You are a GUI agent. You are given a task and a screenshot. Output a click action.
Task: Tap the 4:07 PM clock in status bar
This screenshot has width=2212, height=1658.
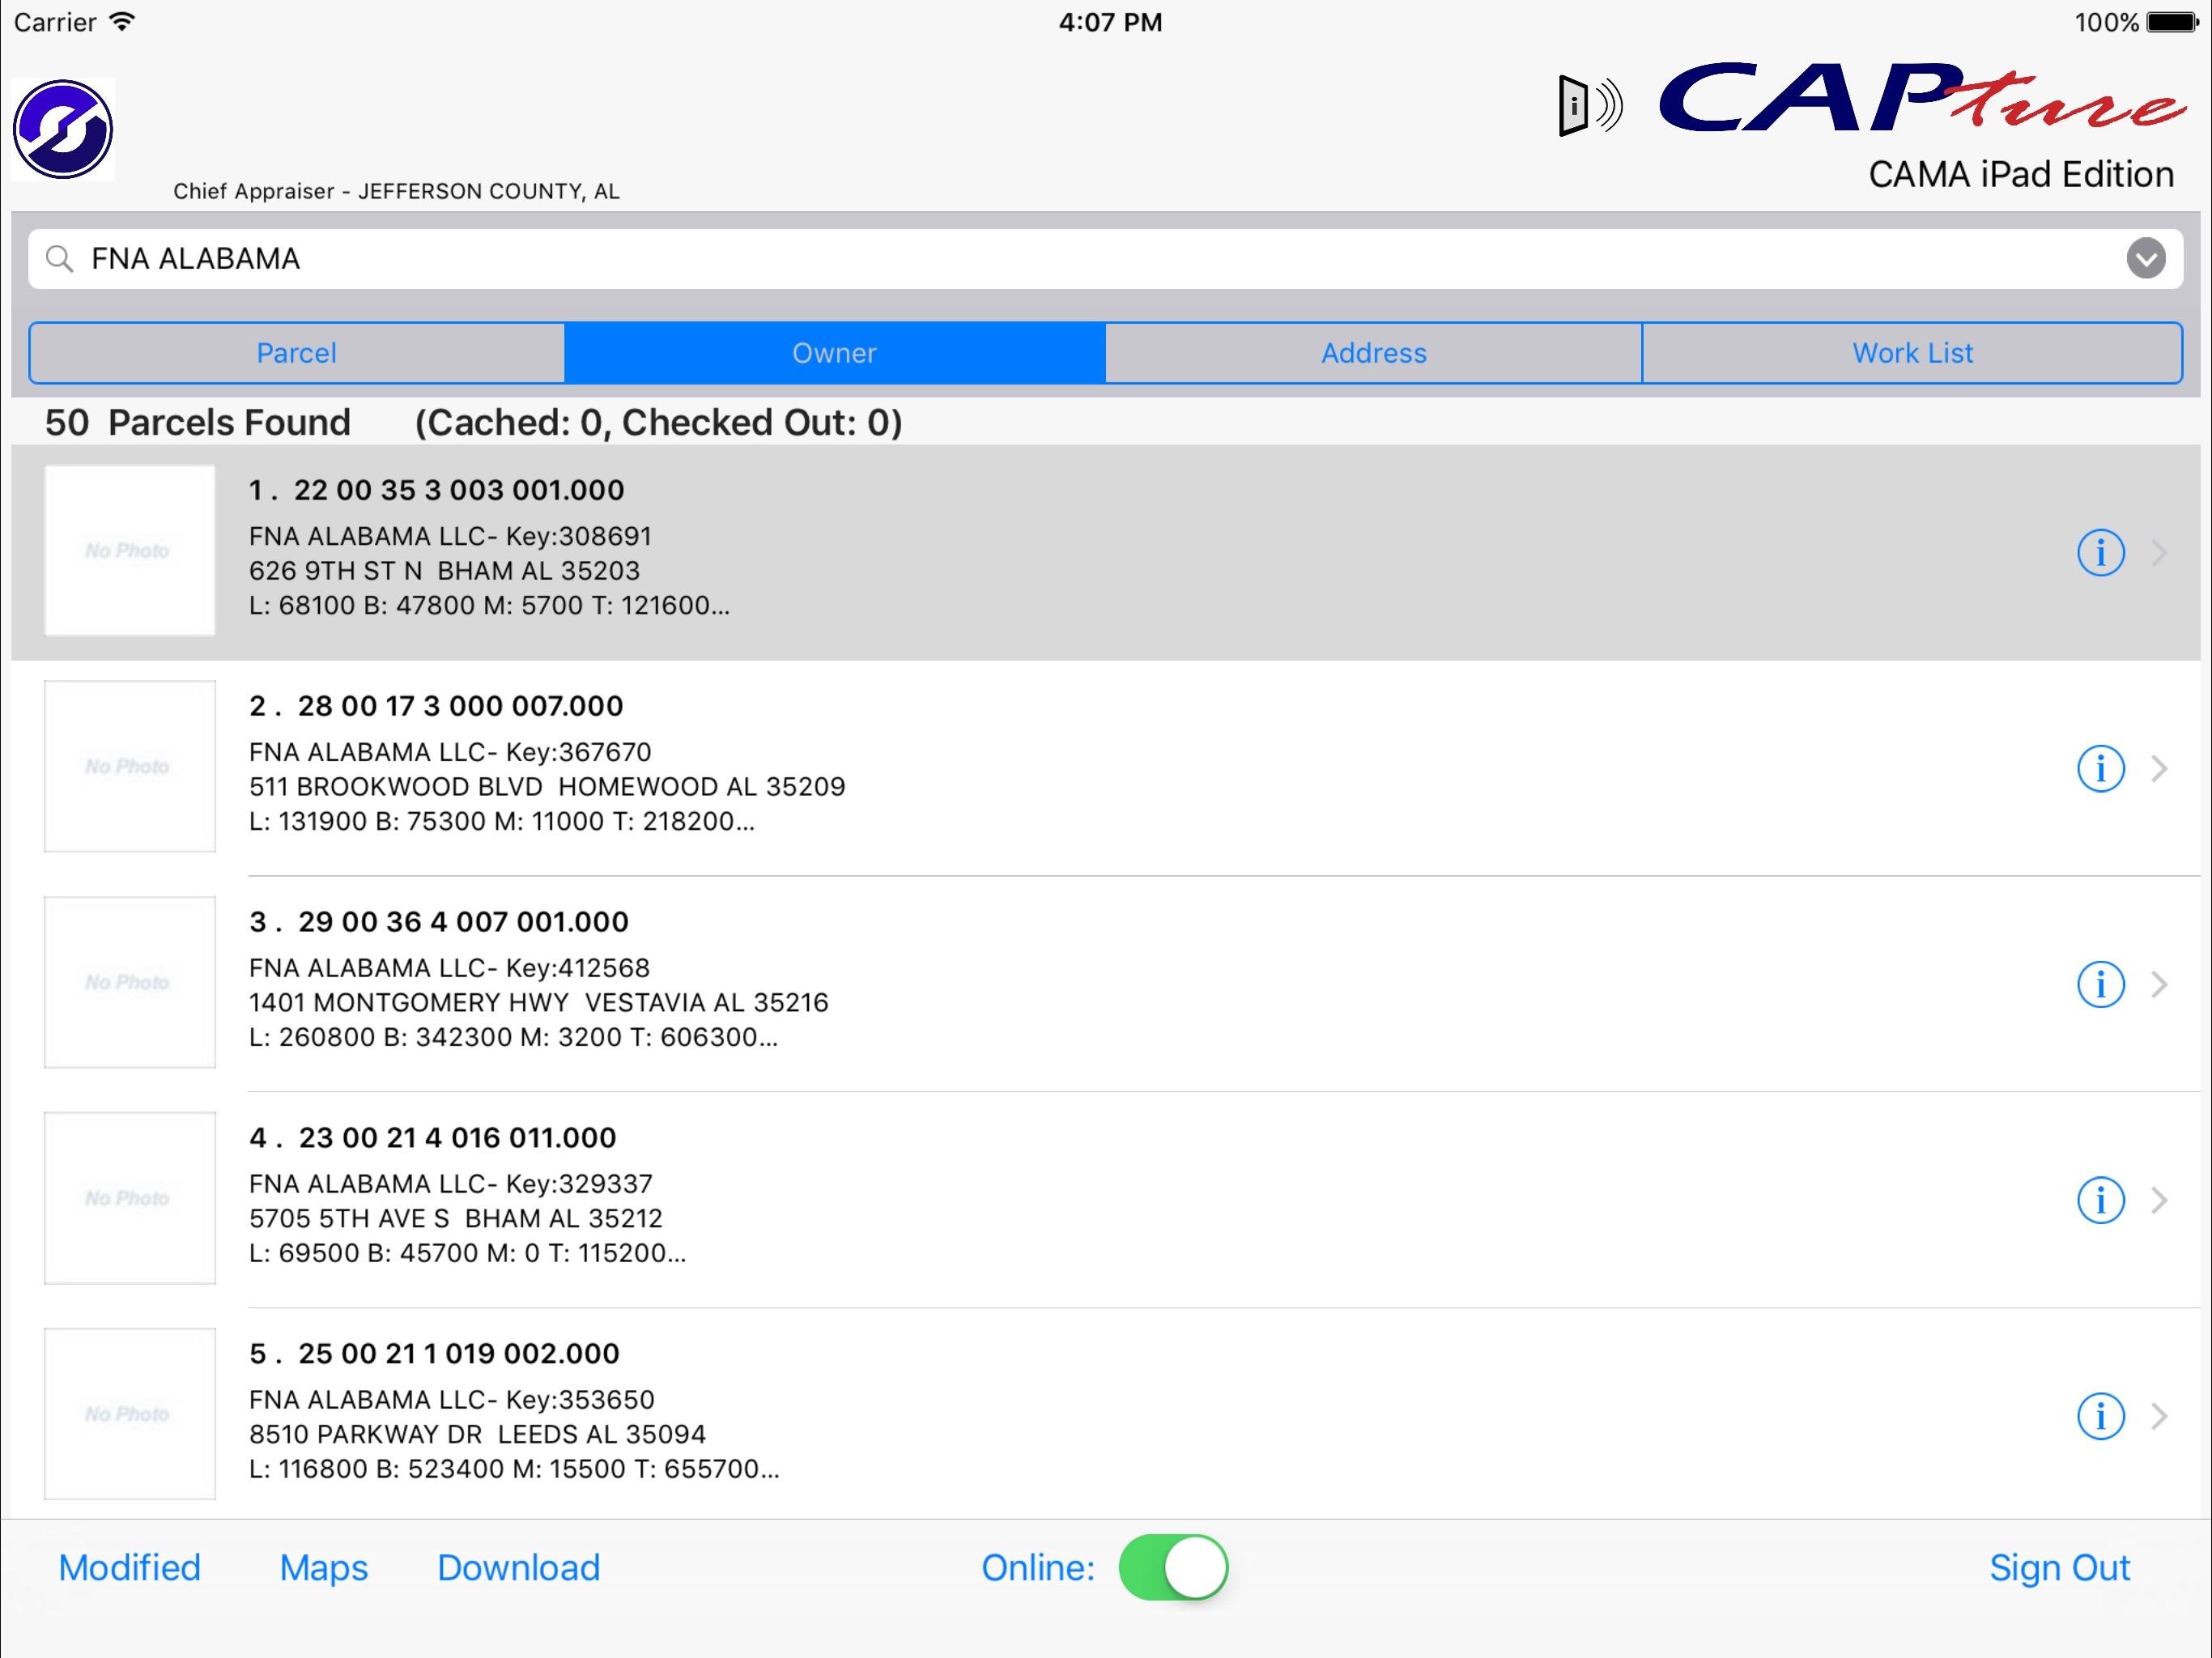(1110, 22)
